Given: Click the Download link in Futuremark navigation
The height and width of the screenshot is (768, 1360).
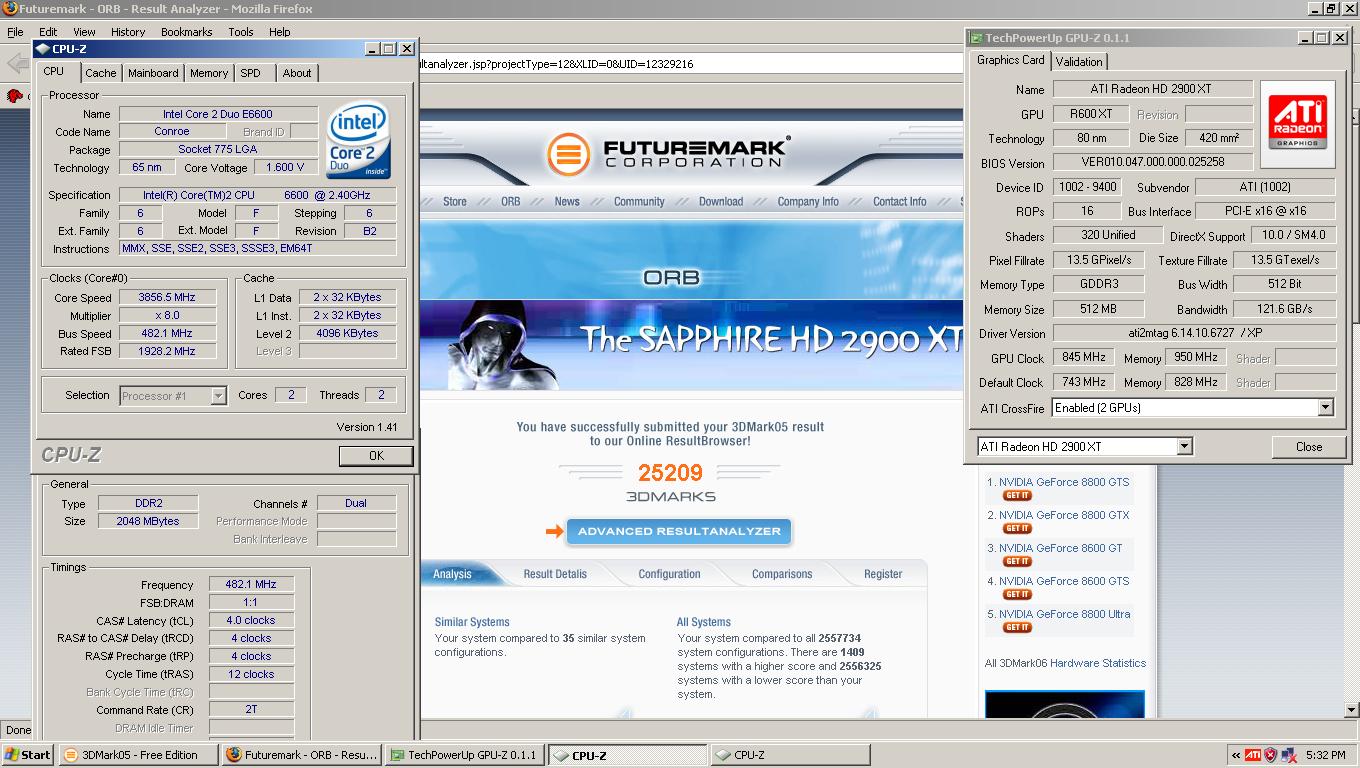Looking at the screenshot, I should coord(721,201).
